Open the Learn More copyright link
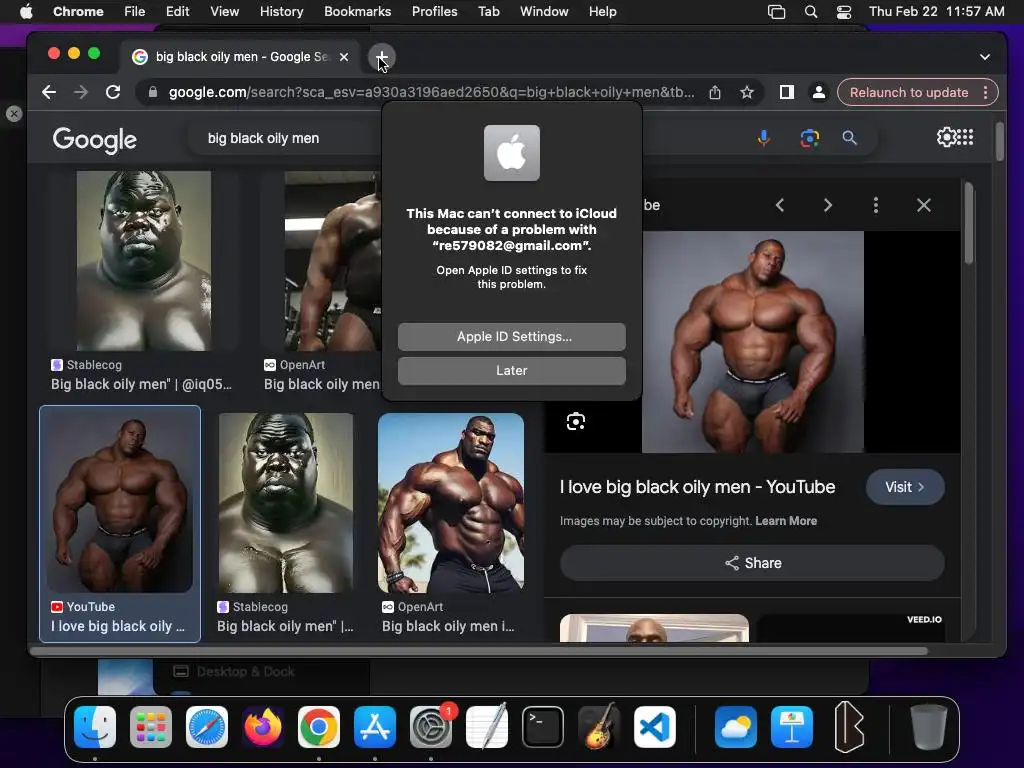This screenshot has width=1024, height=768. point(786,521)
